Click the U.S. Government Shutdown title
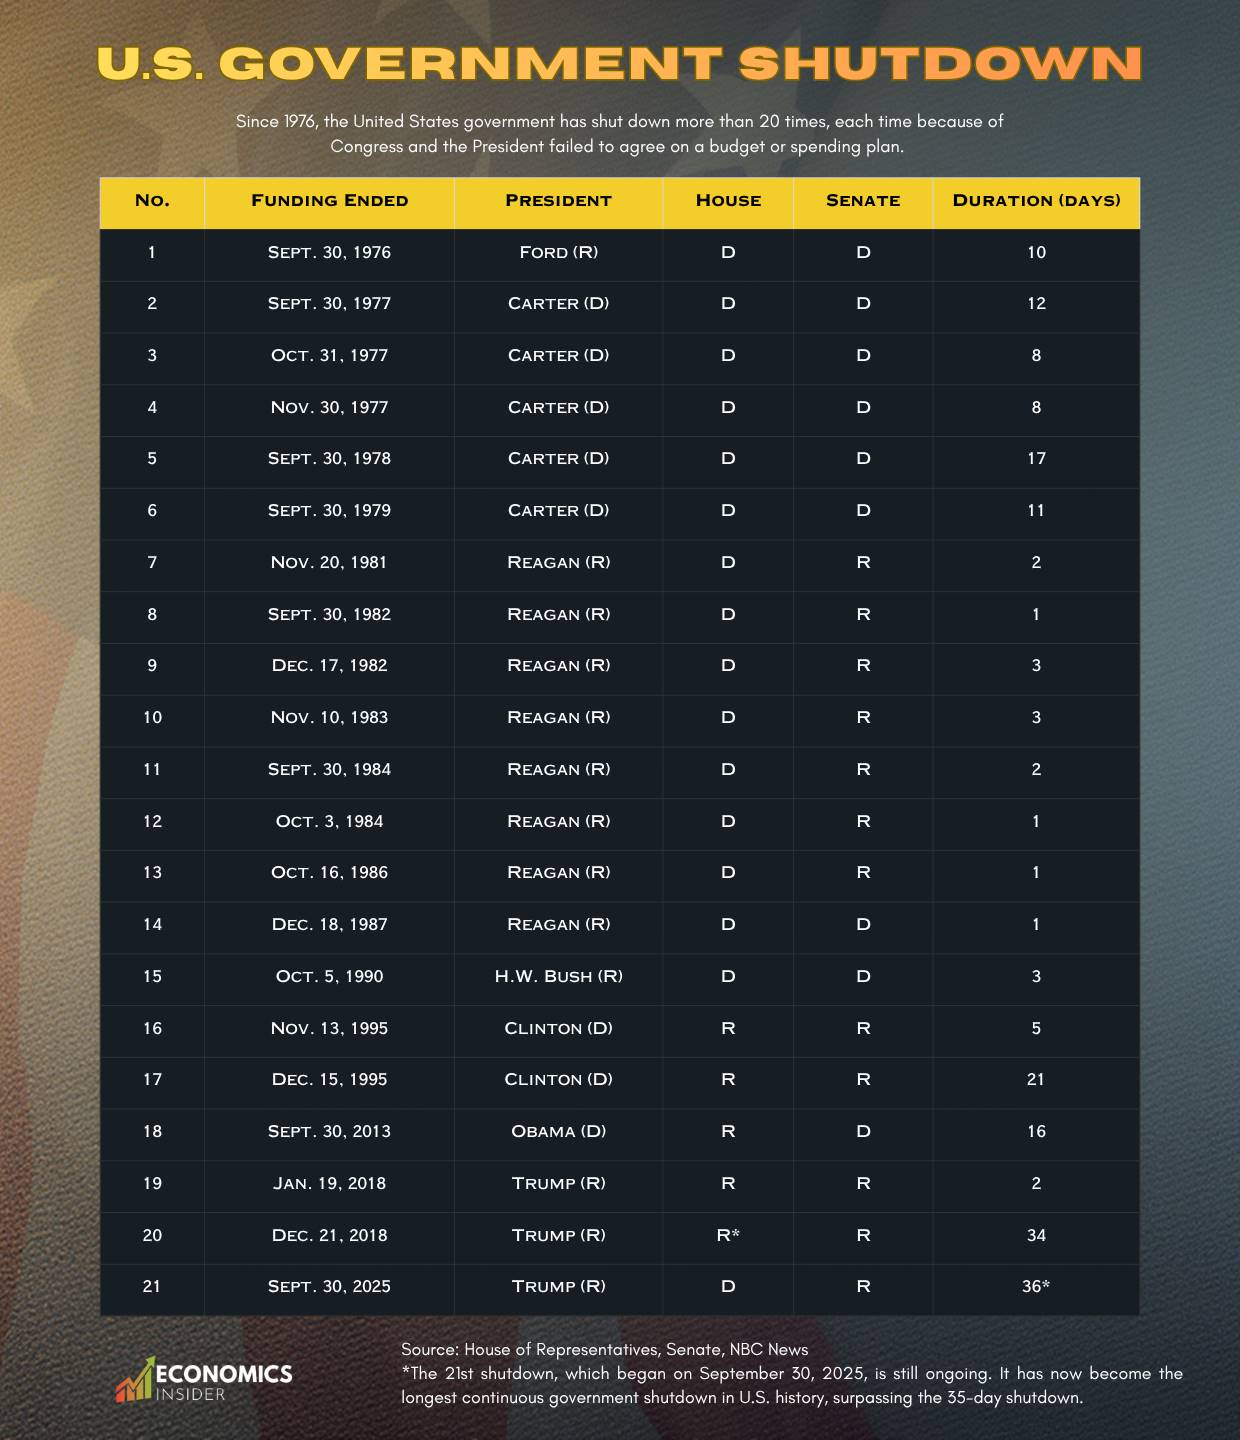The image size is (1240, 1440). point(619,63)
